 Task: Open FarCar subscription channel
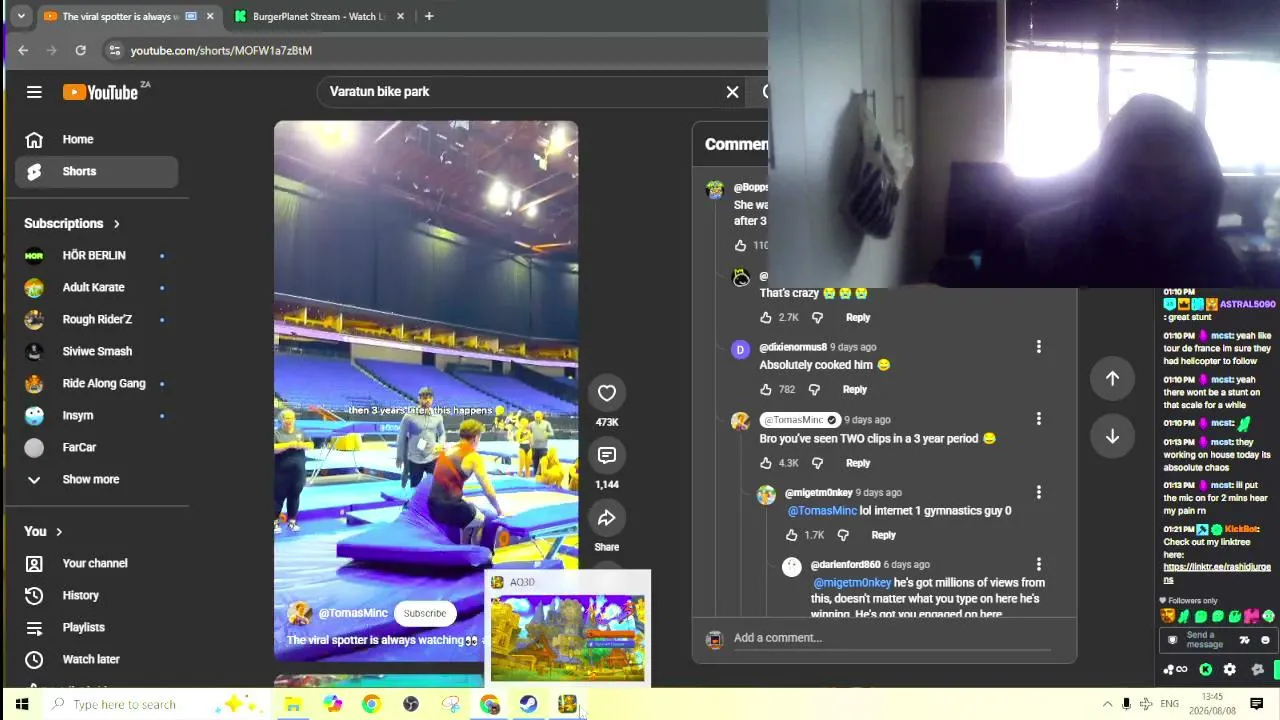click(x=96, y=447)
